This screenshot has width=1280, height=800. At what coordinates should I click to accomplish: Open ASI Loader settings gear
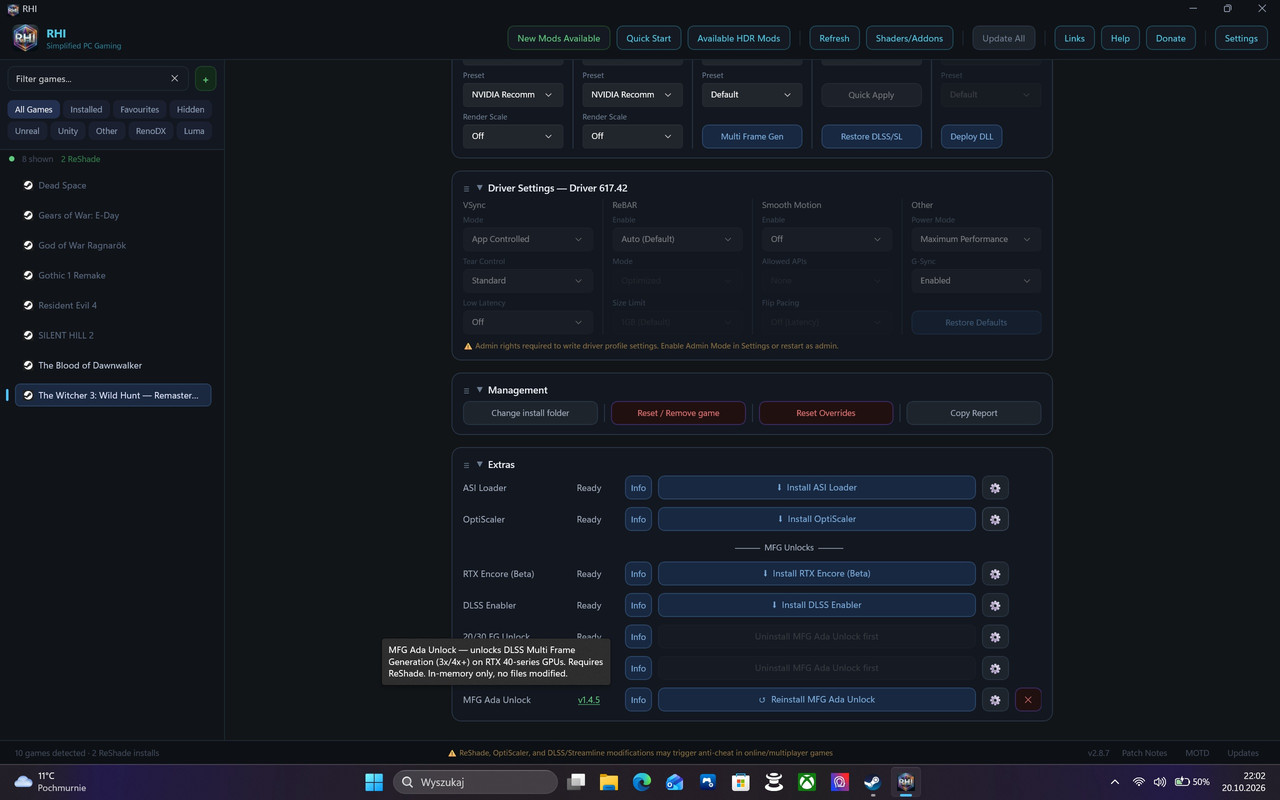coord(994,488)
